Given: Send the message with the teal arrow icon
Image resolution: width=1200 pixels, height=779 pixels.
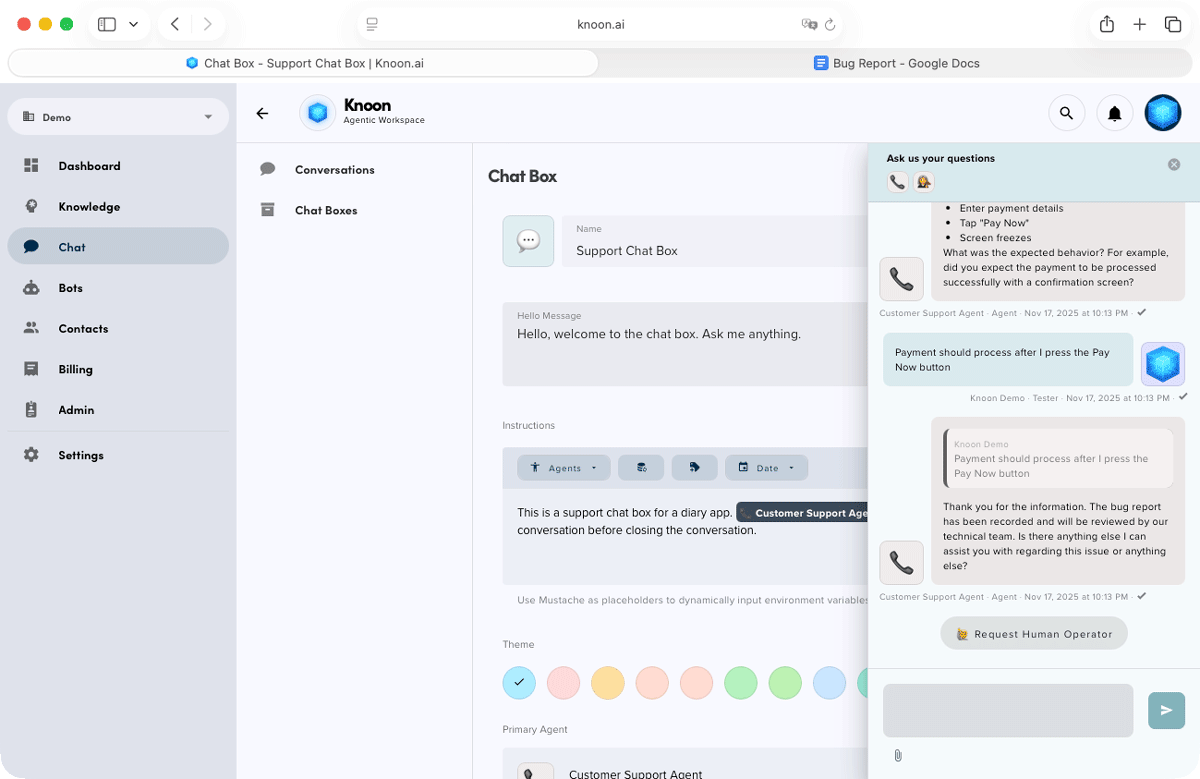Looking at the screenshot, I should click(x=1166, y=710).
